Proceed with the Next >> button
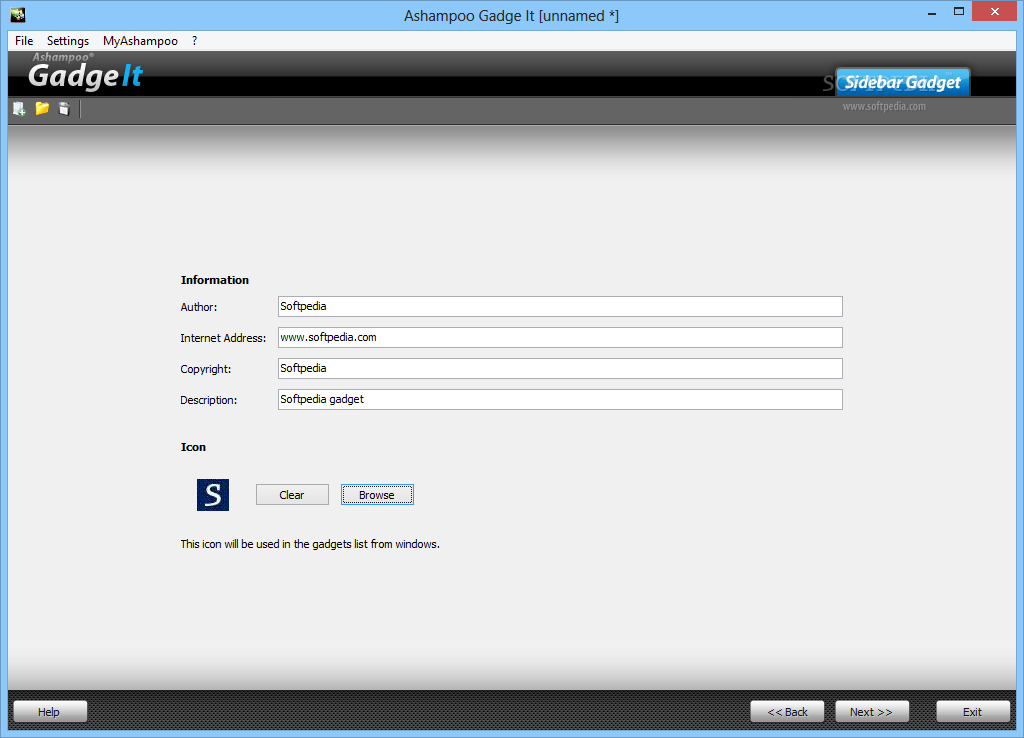 click(872, 712)
